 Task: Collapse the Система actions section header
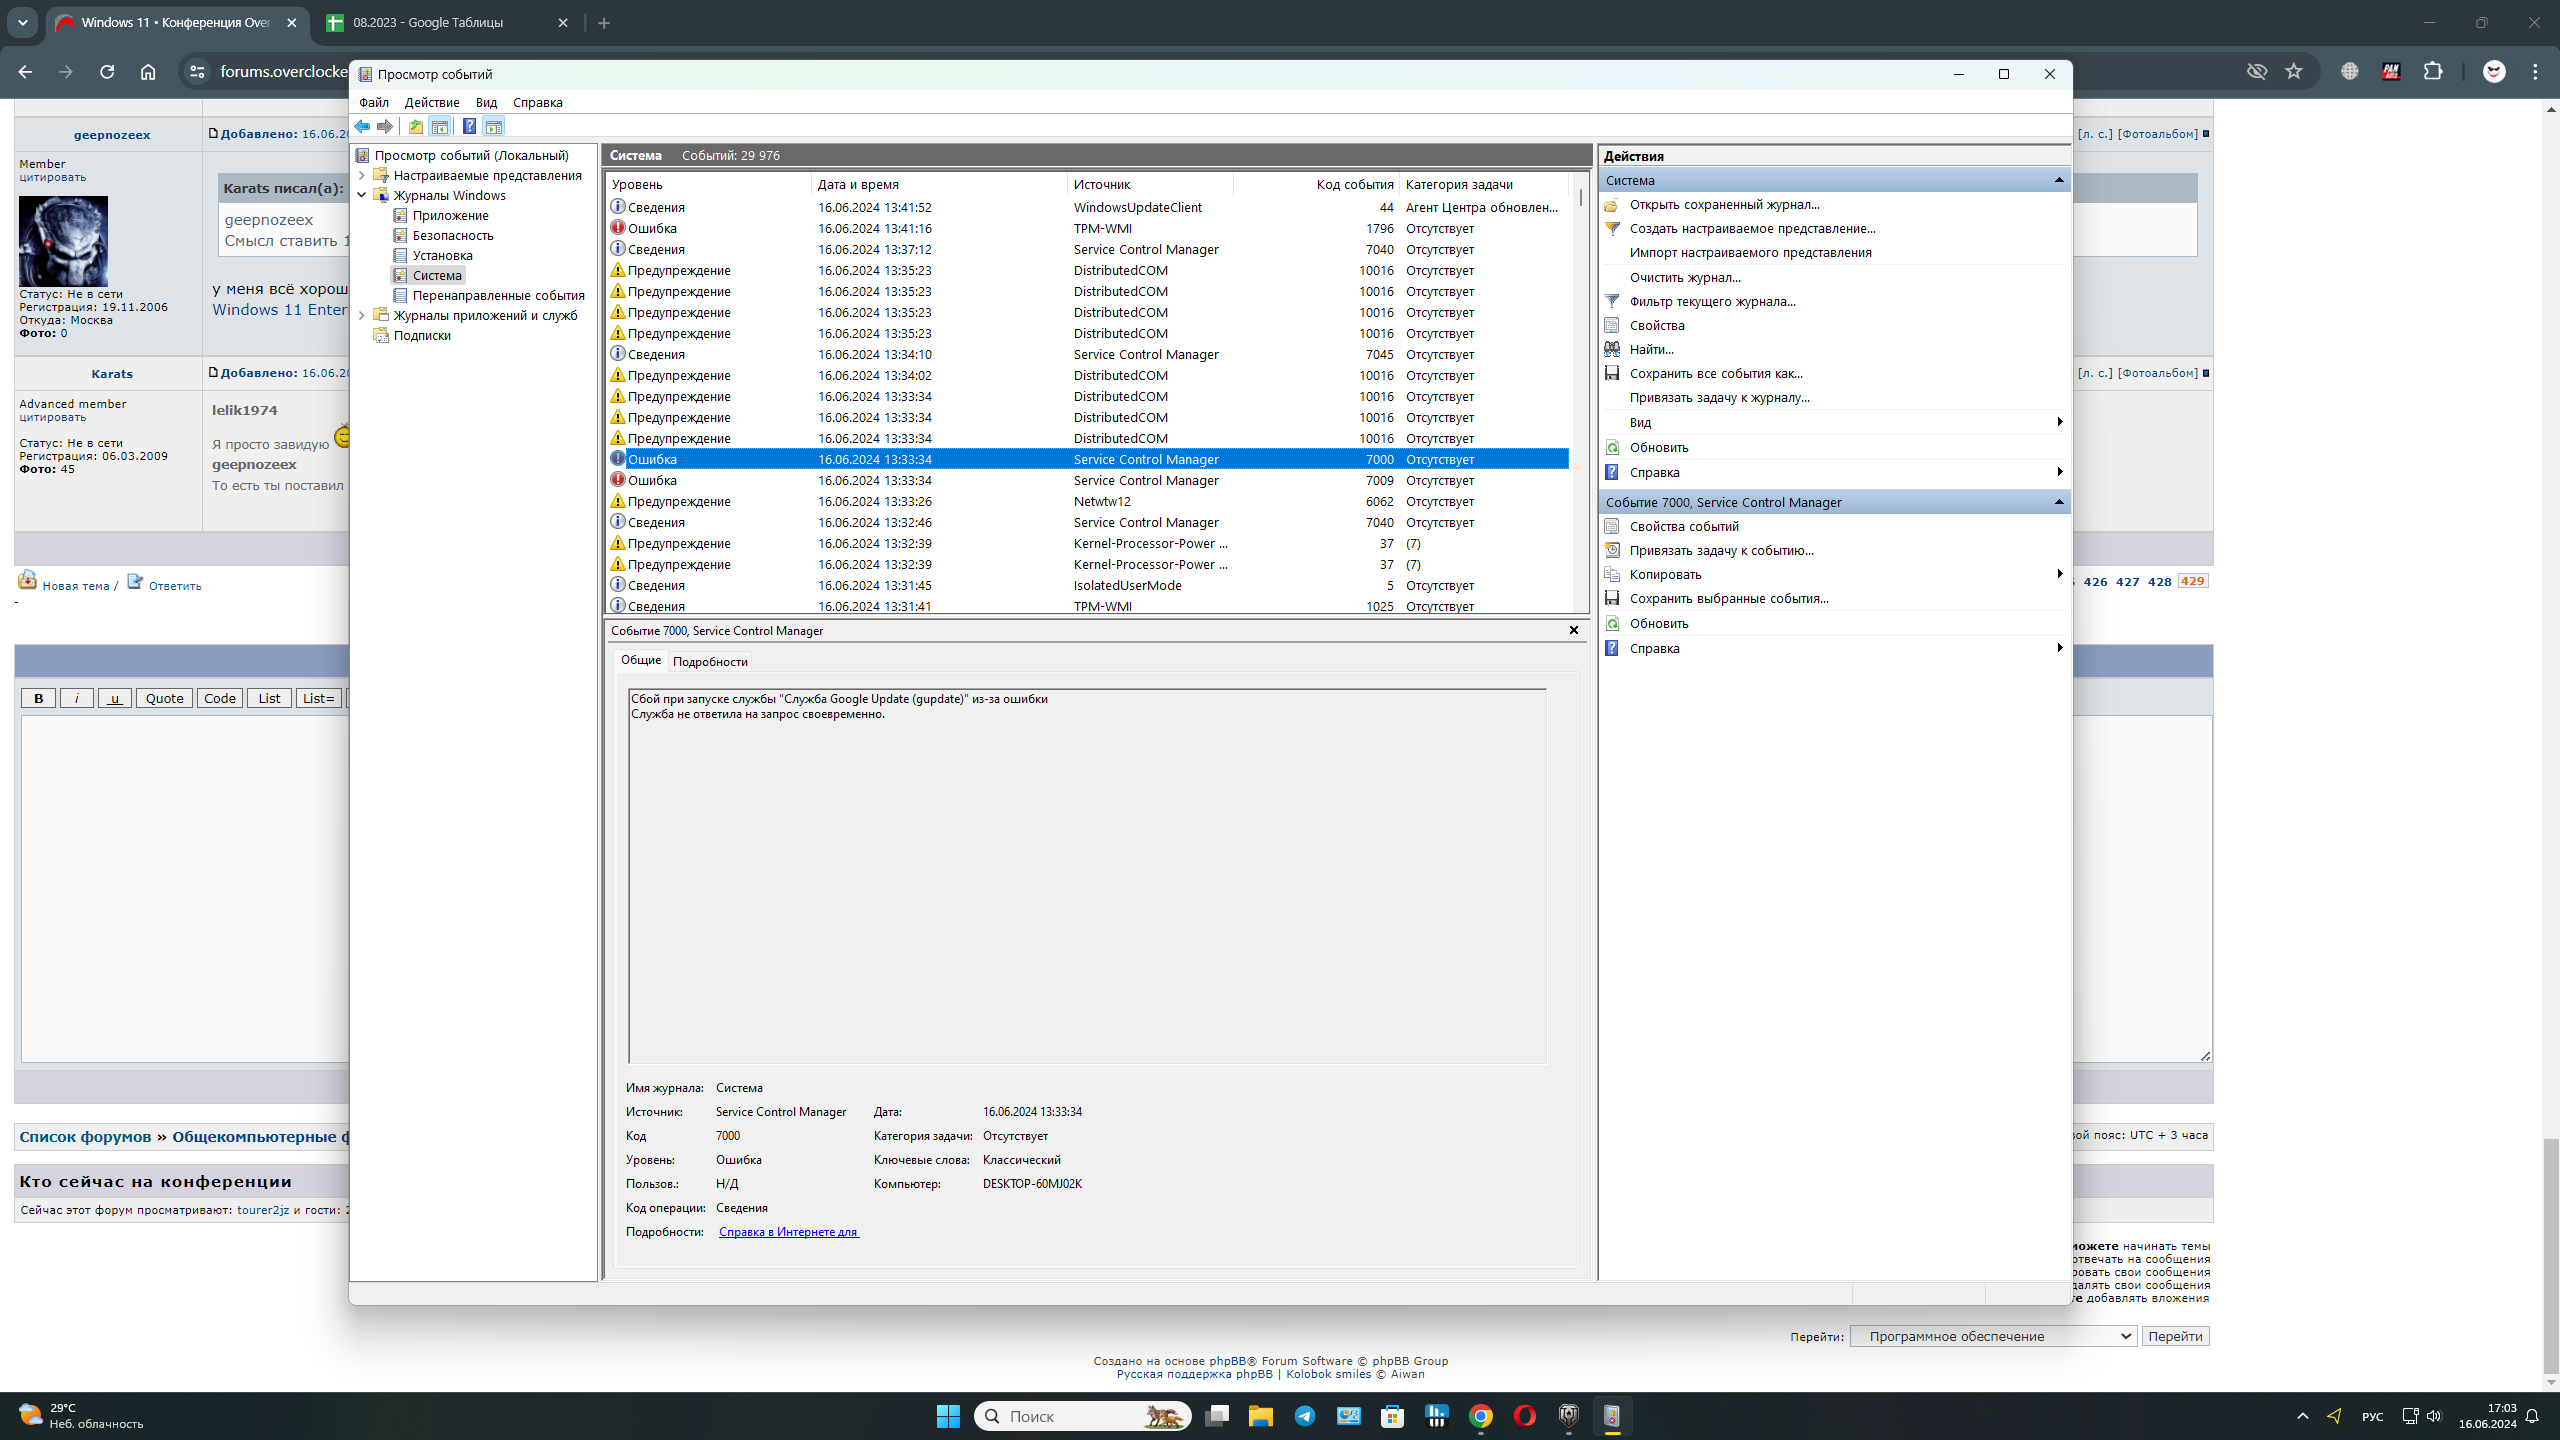point(2058,180)
